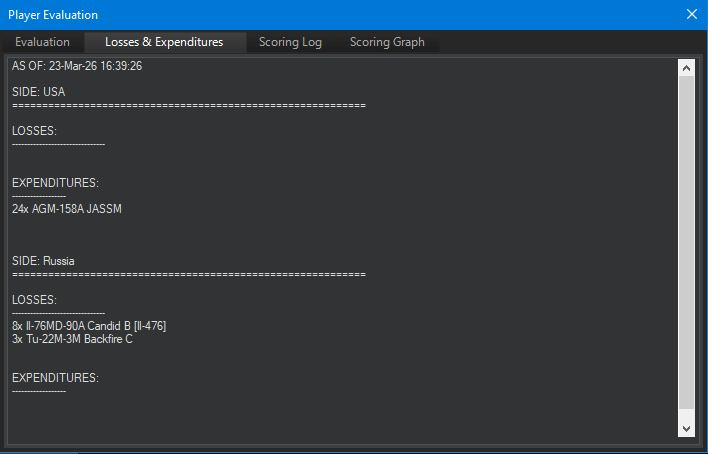Click the scrollbar down arrow
708x454 pixels.
686,428
